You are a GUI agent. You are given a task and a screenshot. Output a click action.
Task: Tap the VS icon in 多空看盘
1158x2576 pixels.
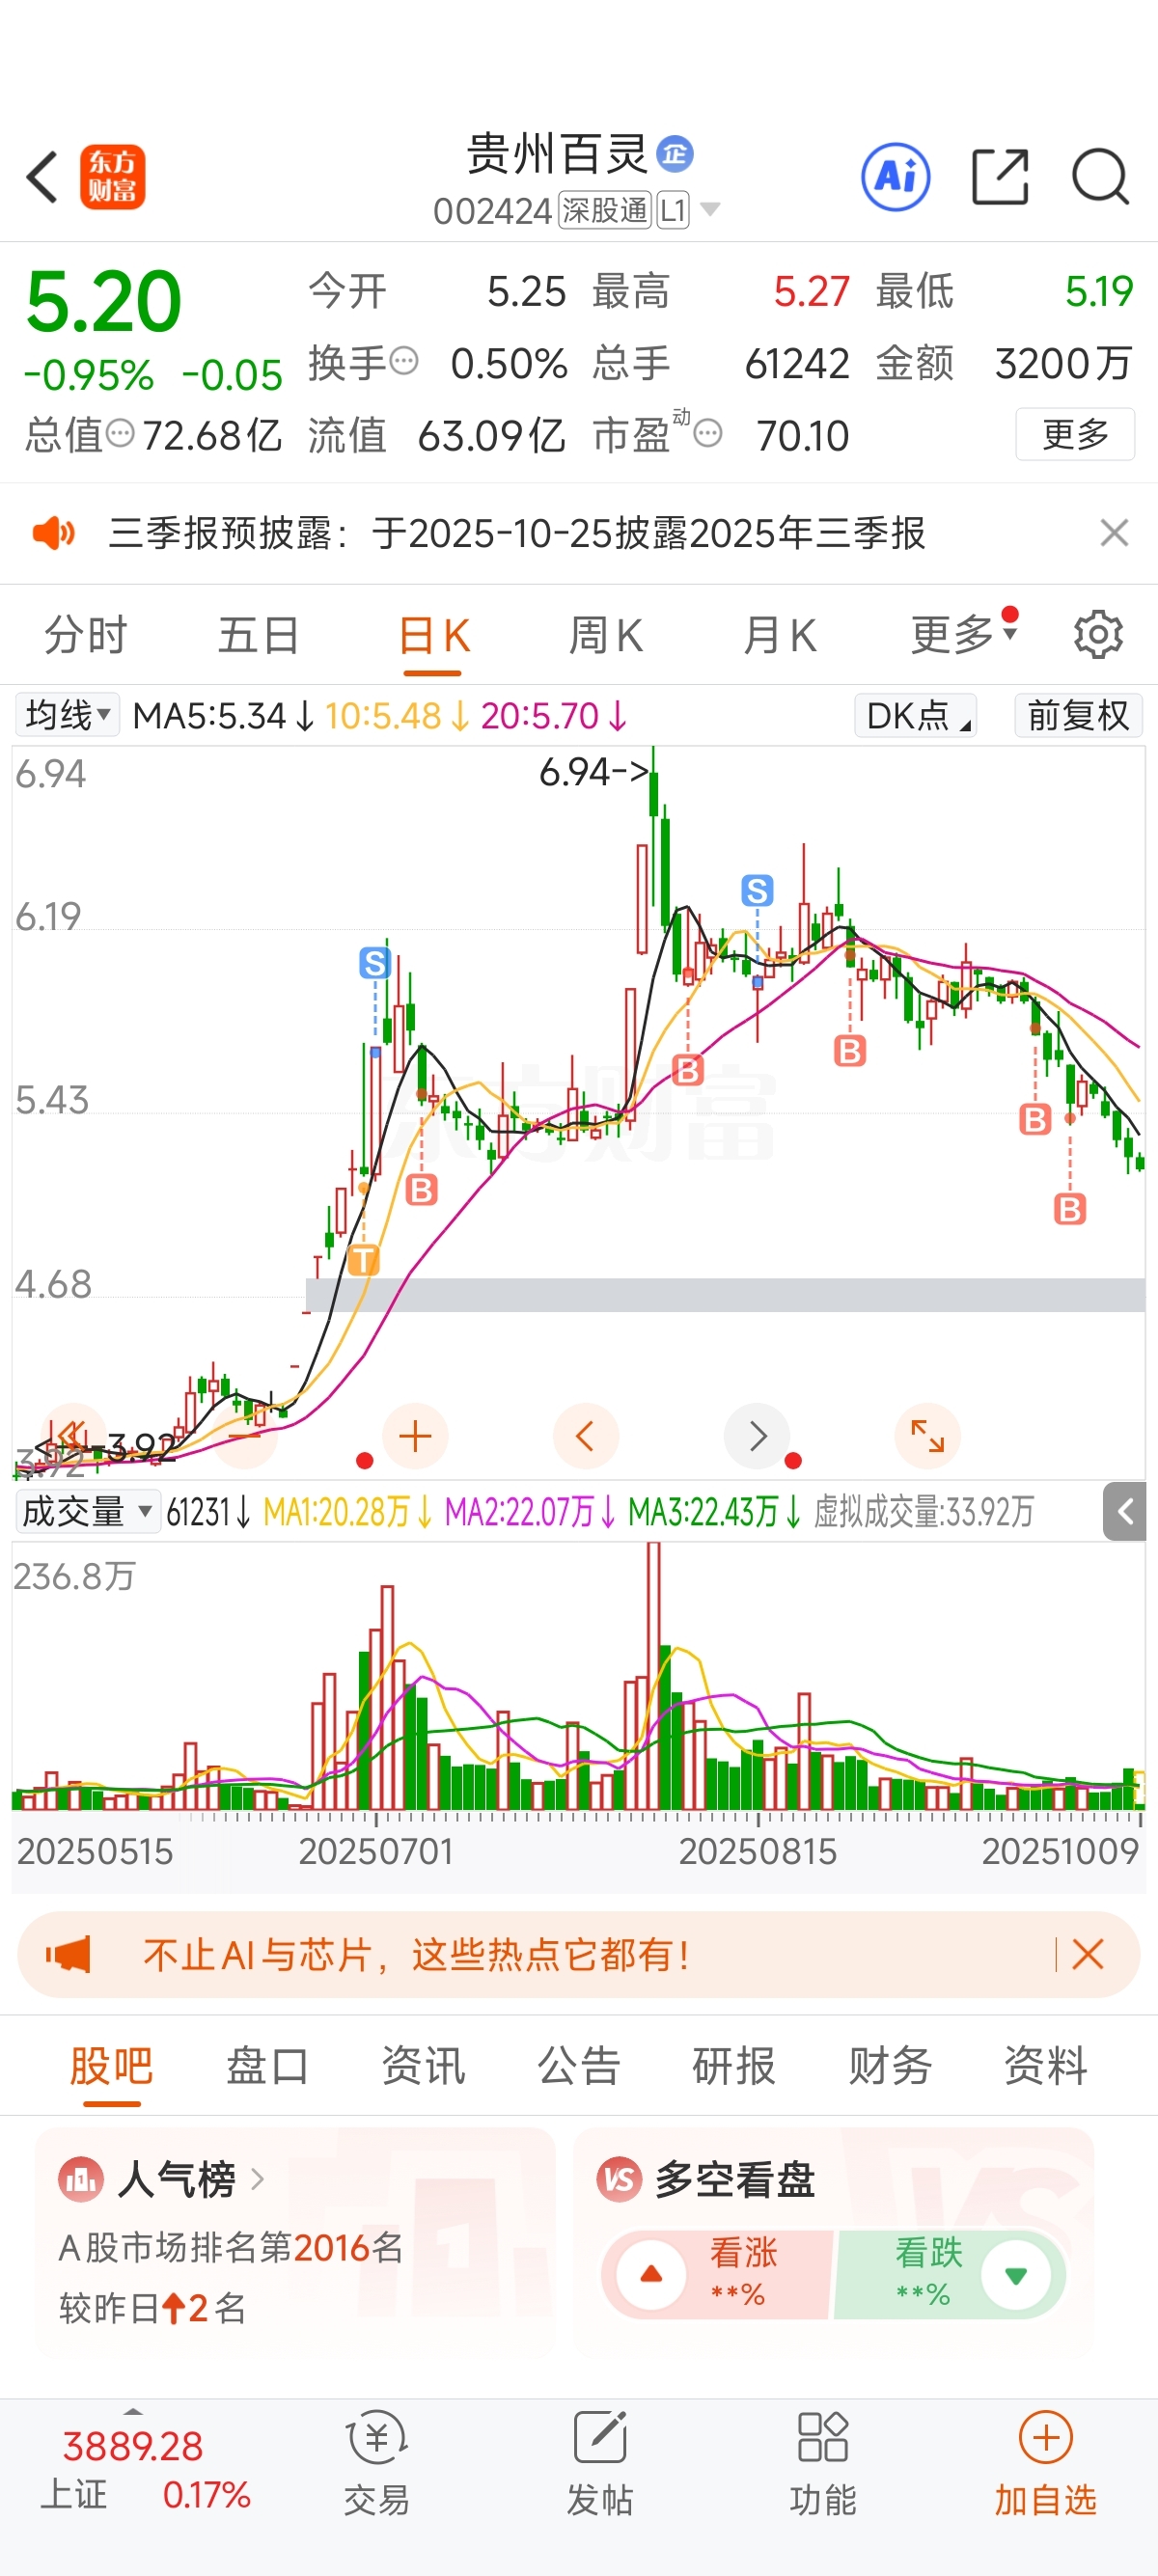tap(619, 2179)
